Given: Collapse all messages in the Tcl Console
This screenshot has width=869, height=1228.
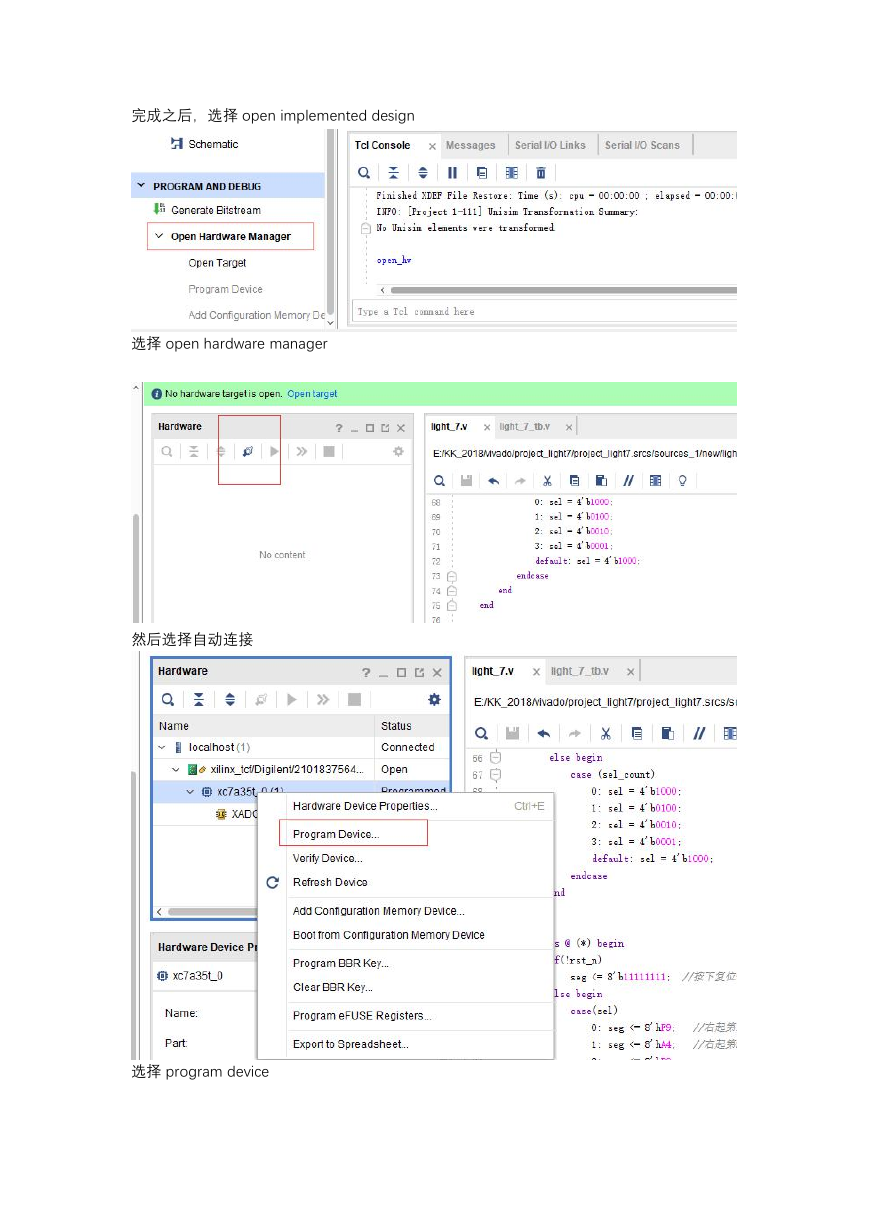Looking at the screenshot, I should click(x=394, y=172).
